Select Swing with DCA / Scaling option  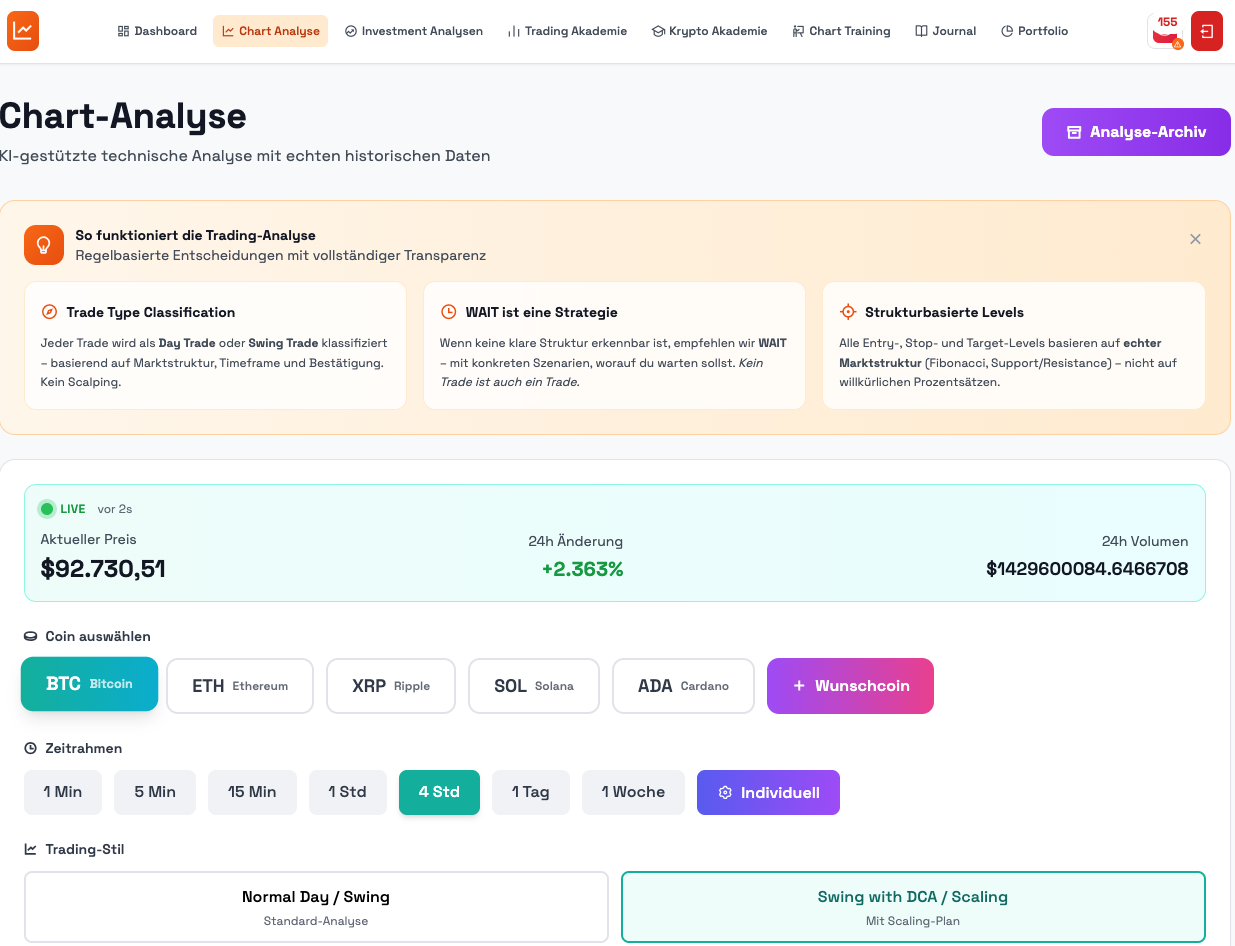tap(912, 907)
